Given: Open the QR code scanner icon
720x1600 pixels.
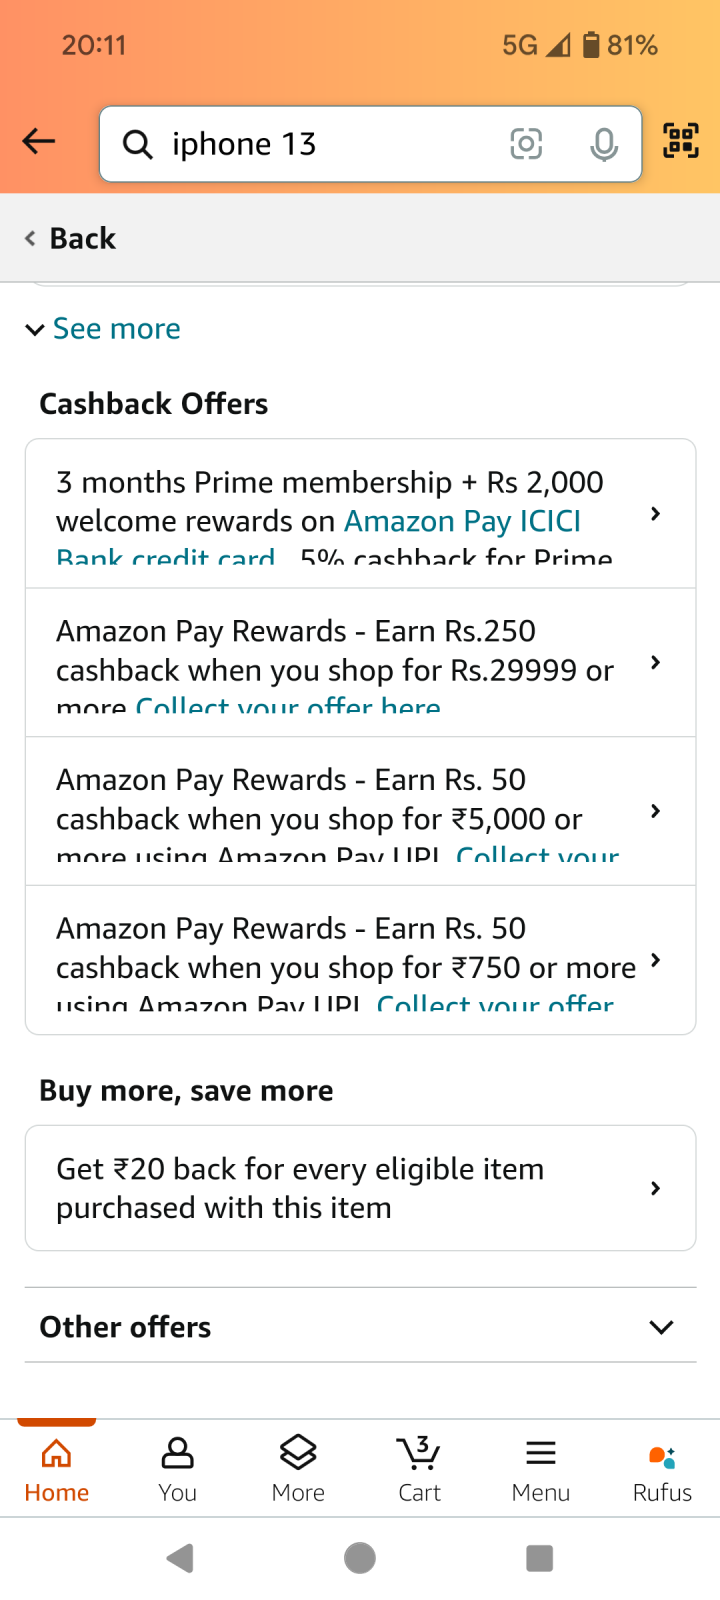Looking at the screenshot, I should coord(681,141).
